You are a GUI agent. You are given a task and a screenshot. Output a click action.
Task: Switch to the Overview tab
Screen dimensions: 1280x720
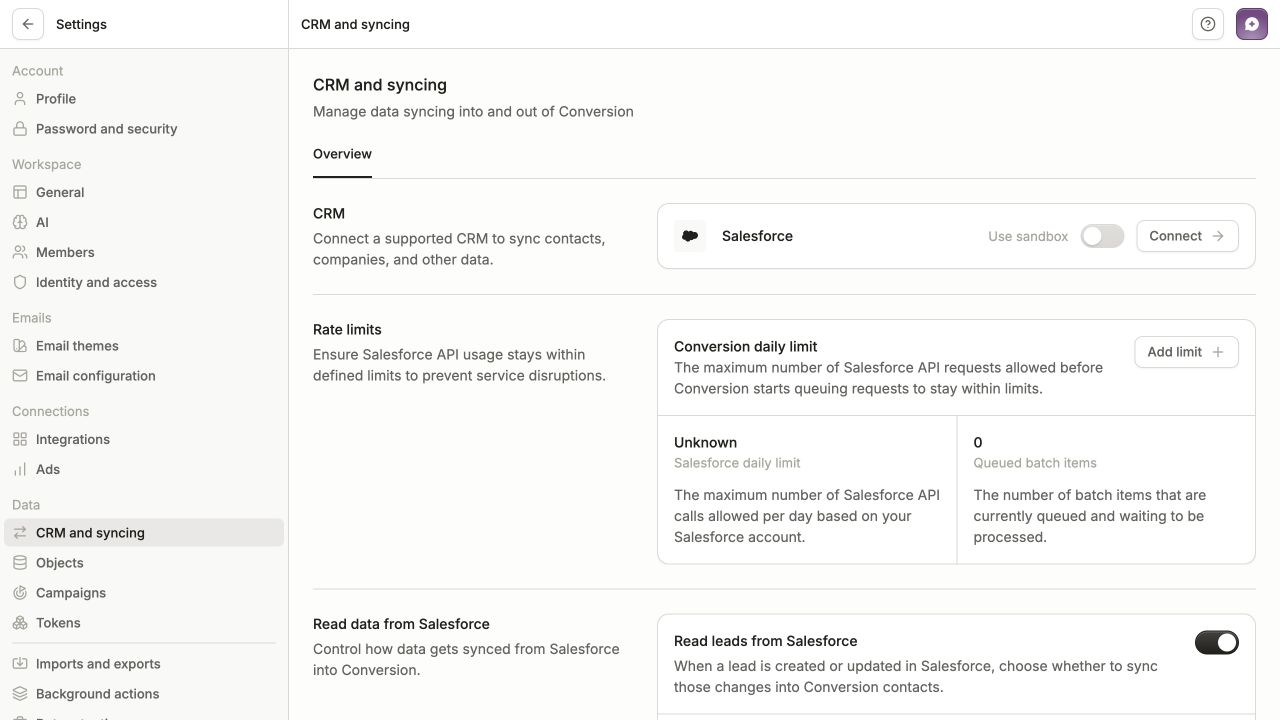(x=342, y=154)
